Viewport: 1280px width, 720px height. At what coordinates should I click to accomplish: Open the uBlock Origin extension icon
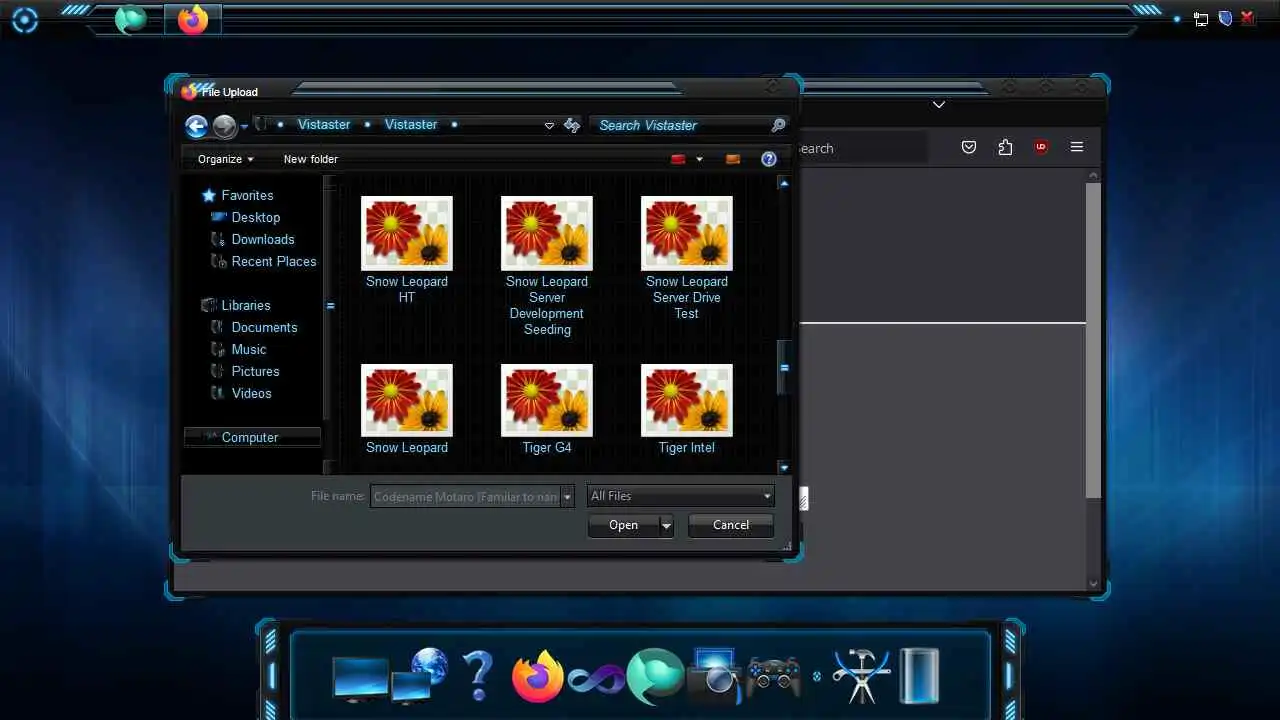[x=1041, y=147]
